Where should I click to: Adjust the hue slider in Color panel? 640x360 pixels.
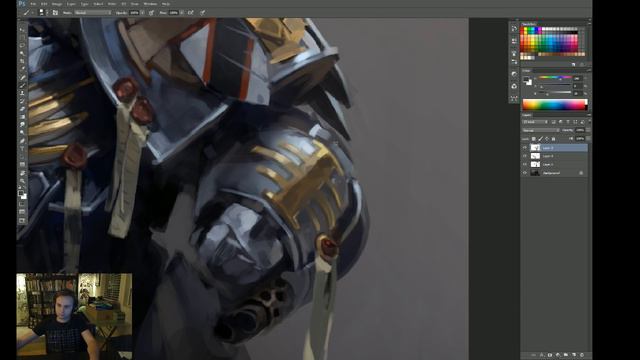click(x=554, y=77)
